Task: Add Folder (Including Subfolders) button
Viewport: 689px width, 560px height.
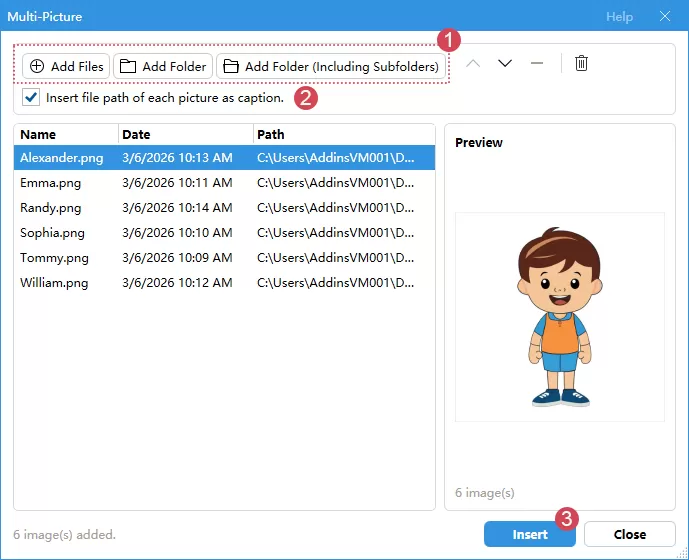Action: click(x=331, y=66)
